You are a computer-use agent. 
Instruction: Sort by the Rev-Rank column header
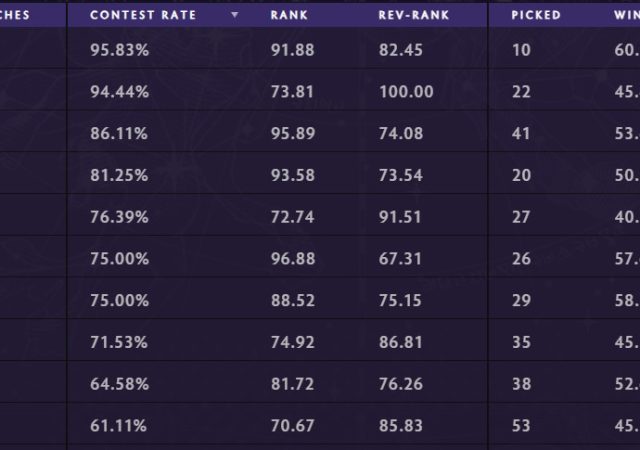tap(405, 16)
